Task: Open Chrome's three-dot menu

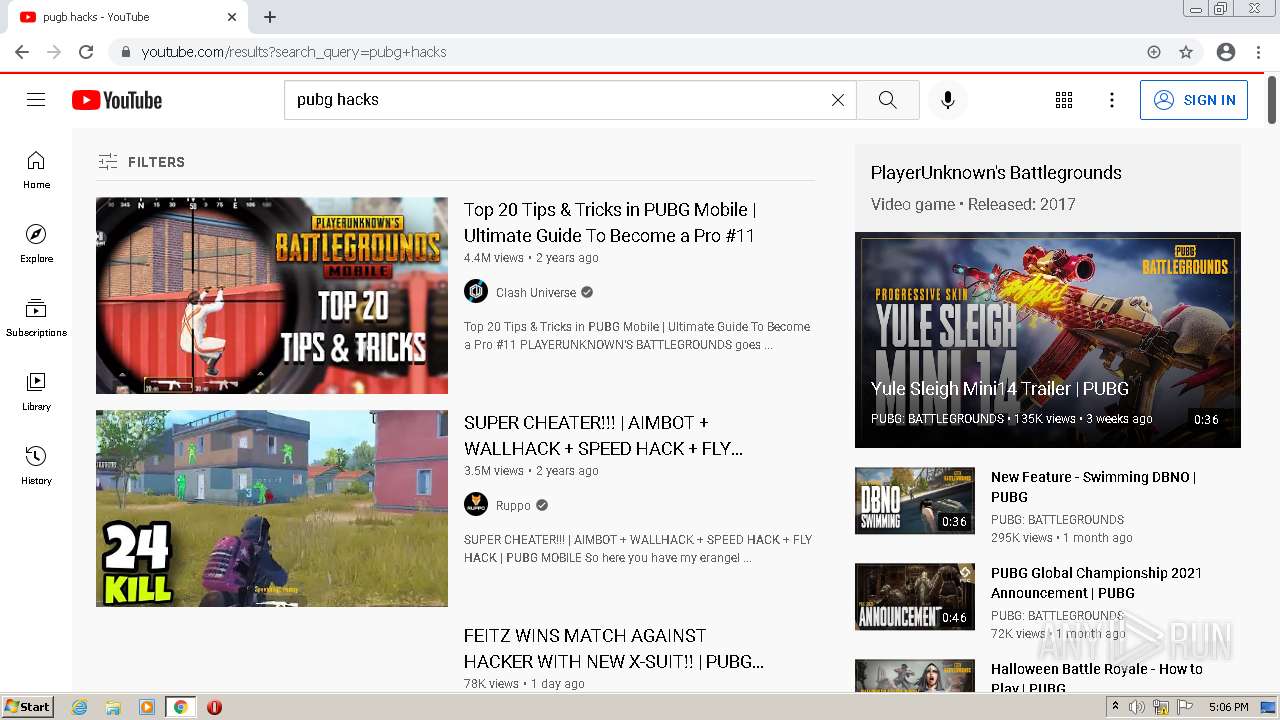Action: pyautogui.click(x=1257, y=52)
